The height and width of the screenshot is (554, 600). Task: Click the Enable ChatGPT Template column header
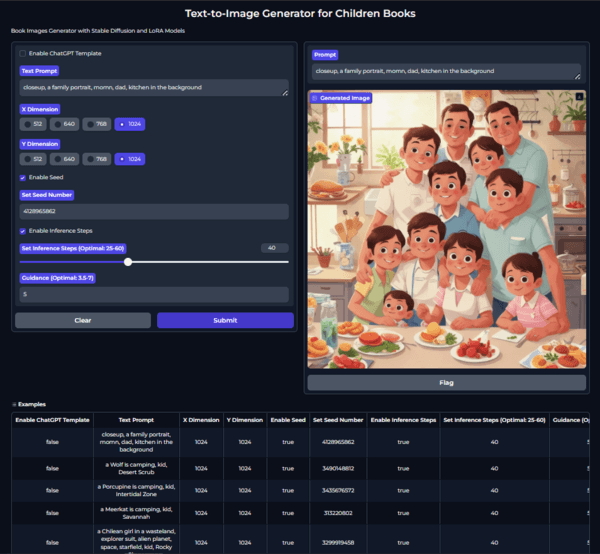(52, 420)
